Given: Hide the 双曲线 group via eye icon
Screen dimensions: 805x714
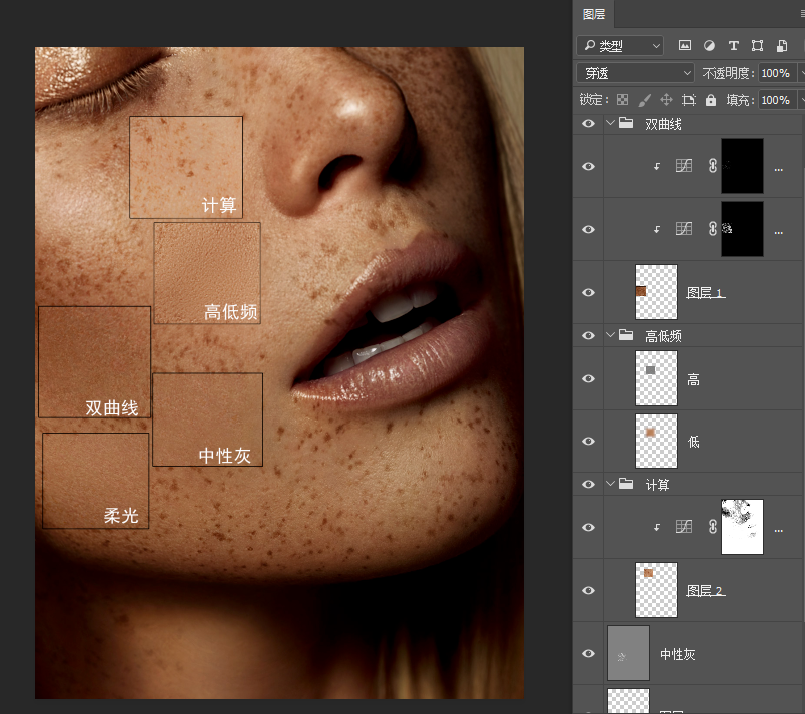Looking at the screenshot, I should [x=588, y=124].
